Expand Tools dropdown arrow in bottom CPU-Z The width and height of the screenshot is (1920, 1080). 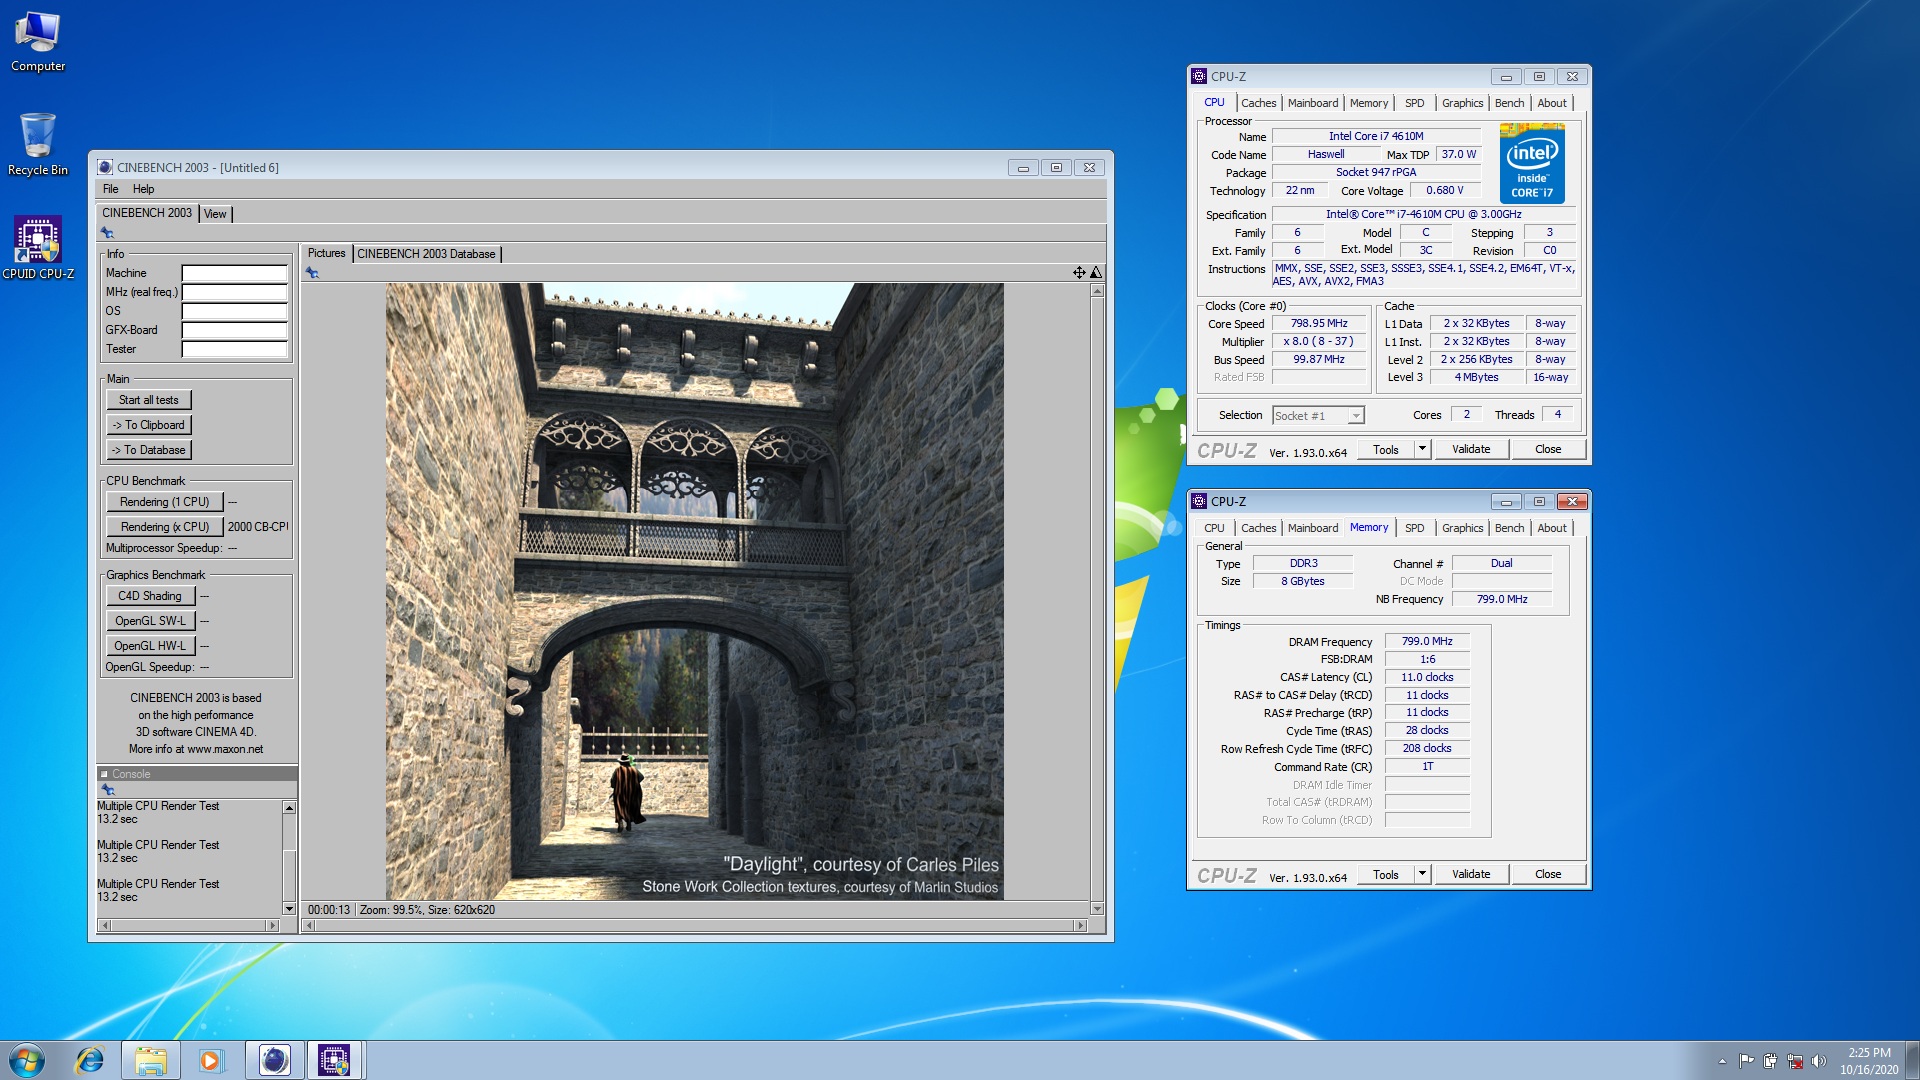click(1422, 874)
